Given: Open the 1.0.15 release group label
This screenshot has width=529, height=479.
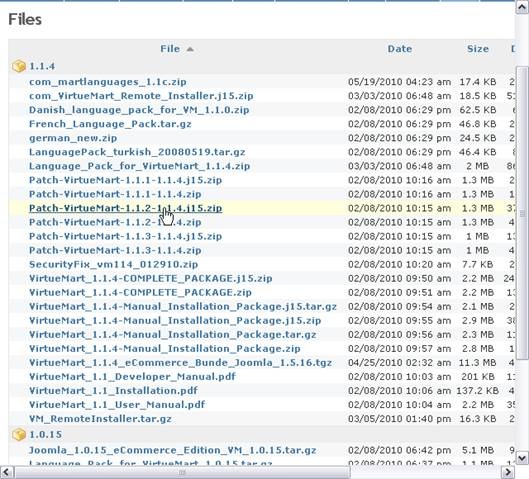Looking at the screenshot, I should coord(46,434).
